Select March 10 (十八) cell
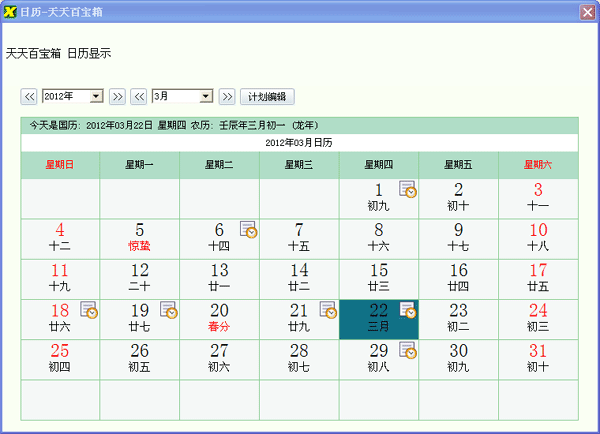The height and width of the screenshot is (434, 600). (x=538, y=239)
